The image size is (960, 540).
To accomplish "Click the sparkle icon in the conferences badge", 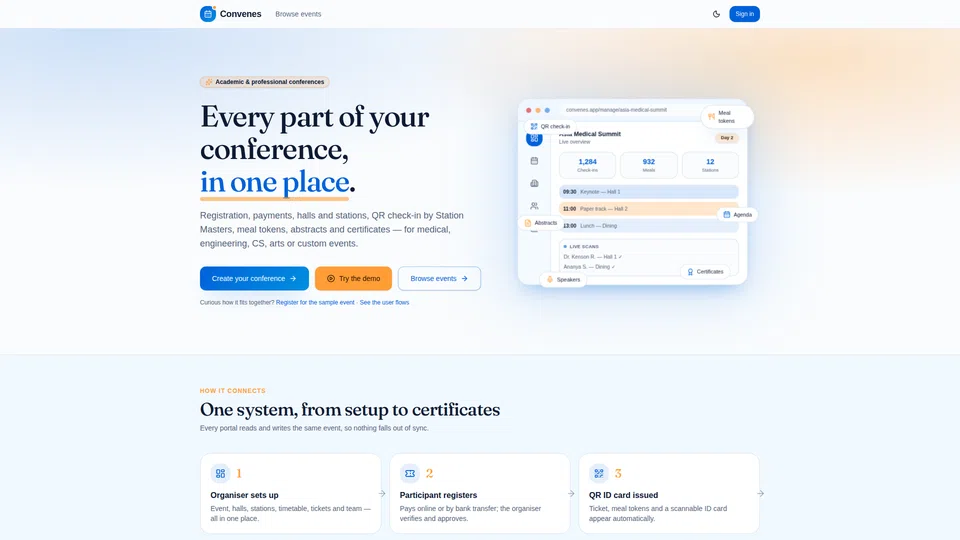I will [209, 82].
